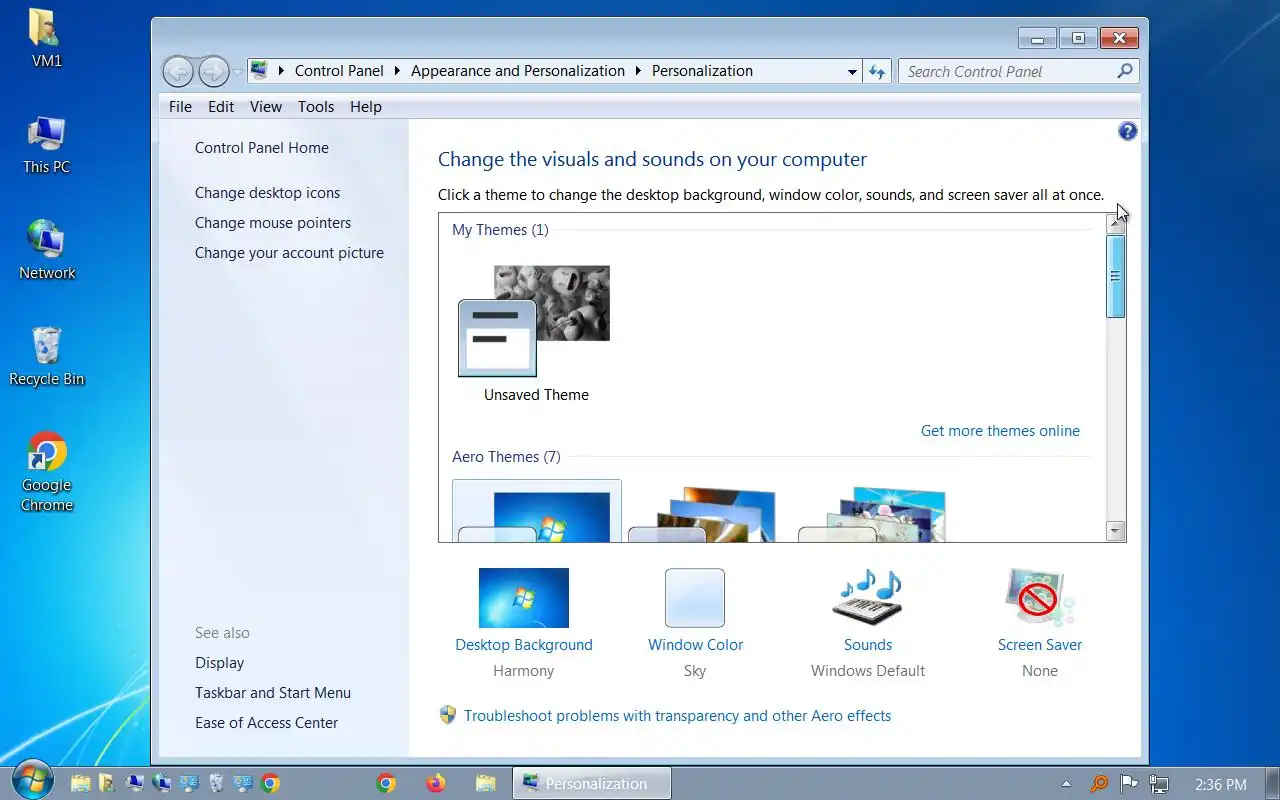Open the Windows Start button

pos(31,781)
